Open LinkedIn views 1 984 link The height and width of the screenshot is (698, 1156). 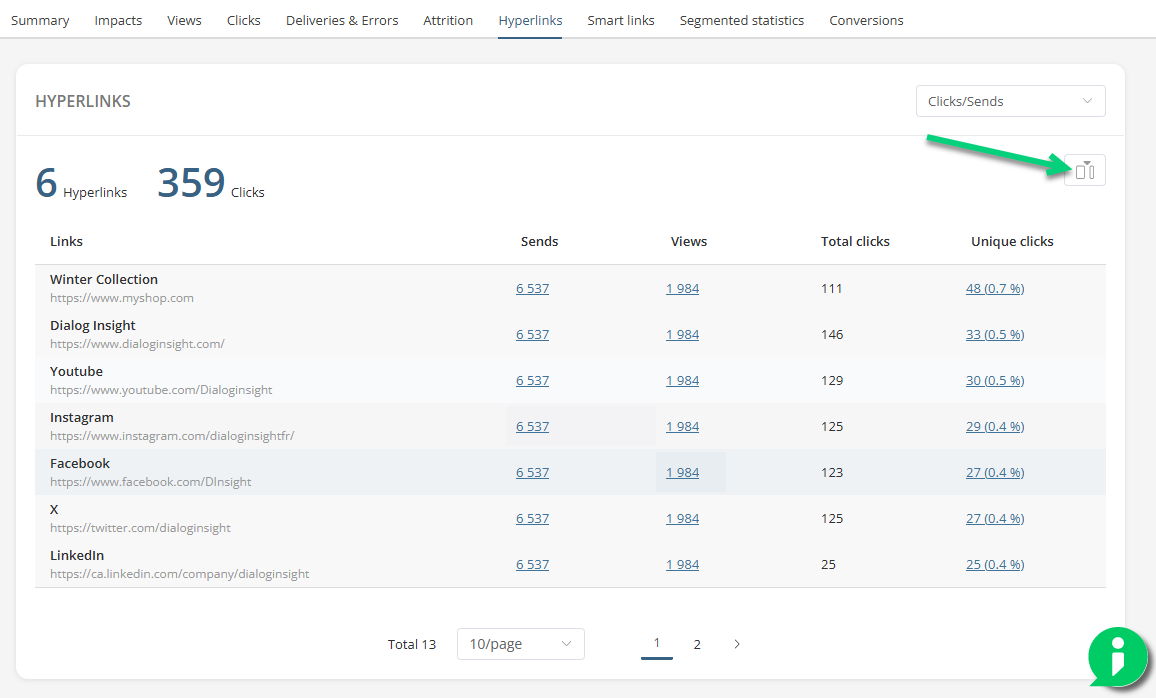click(683, 565)
